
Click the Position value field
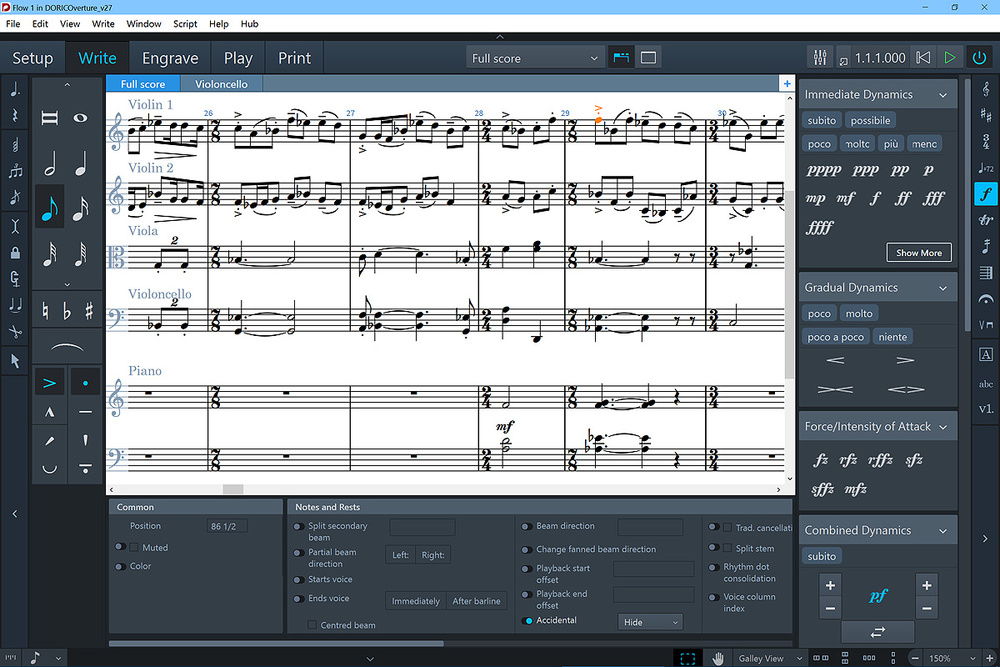tap(227, 526)
